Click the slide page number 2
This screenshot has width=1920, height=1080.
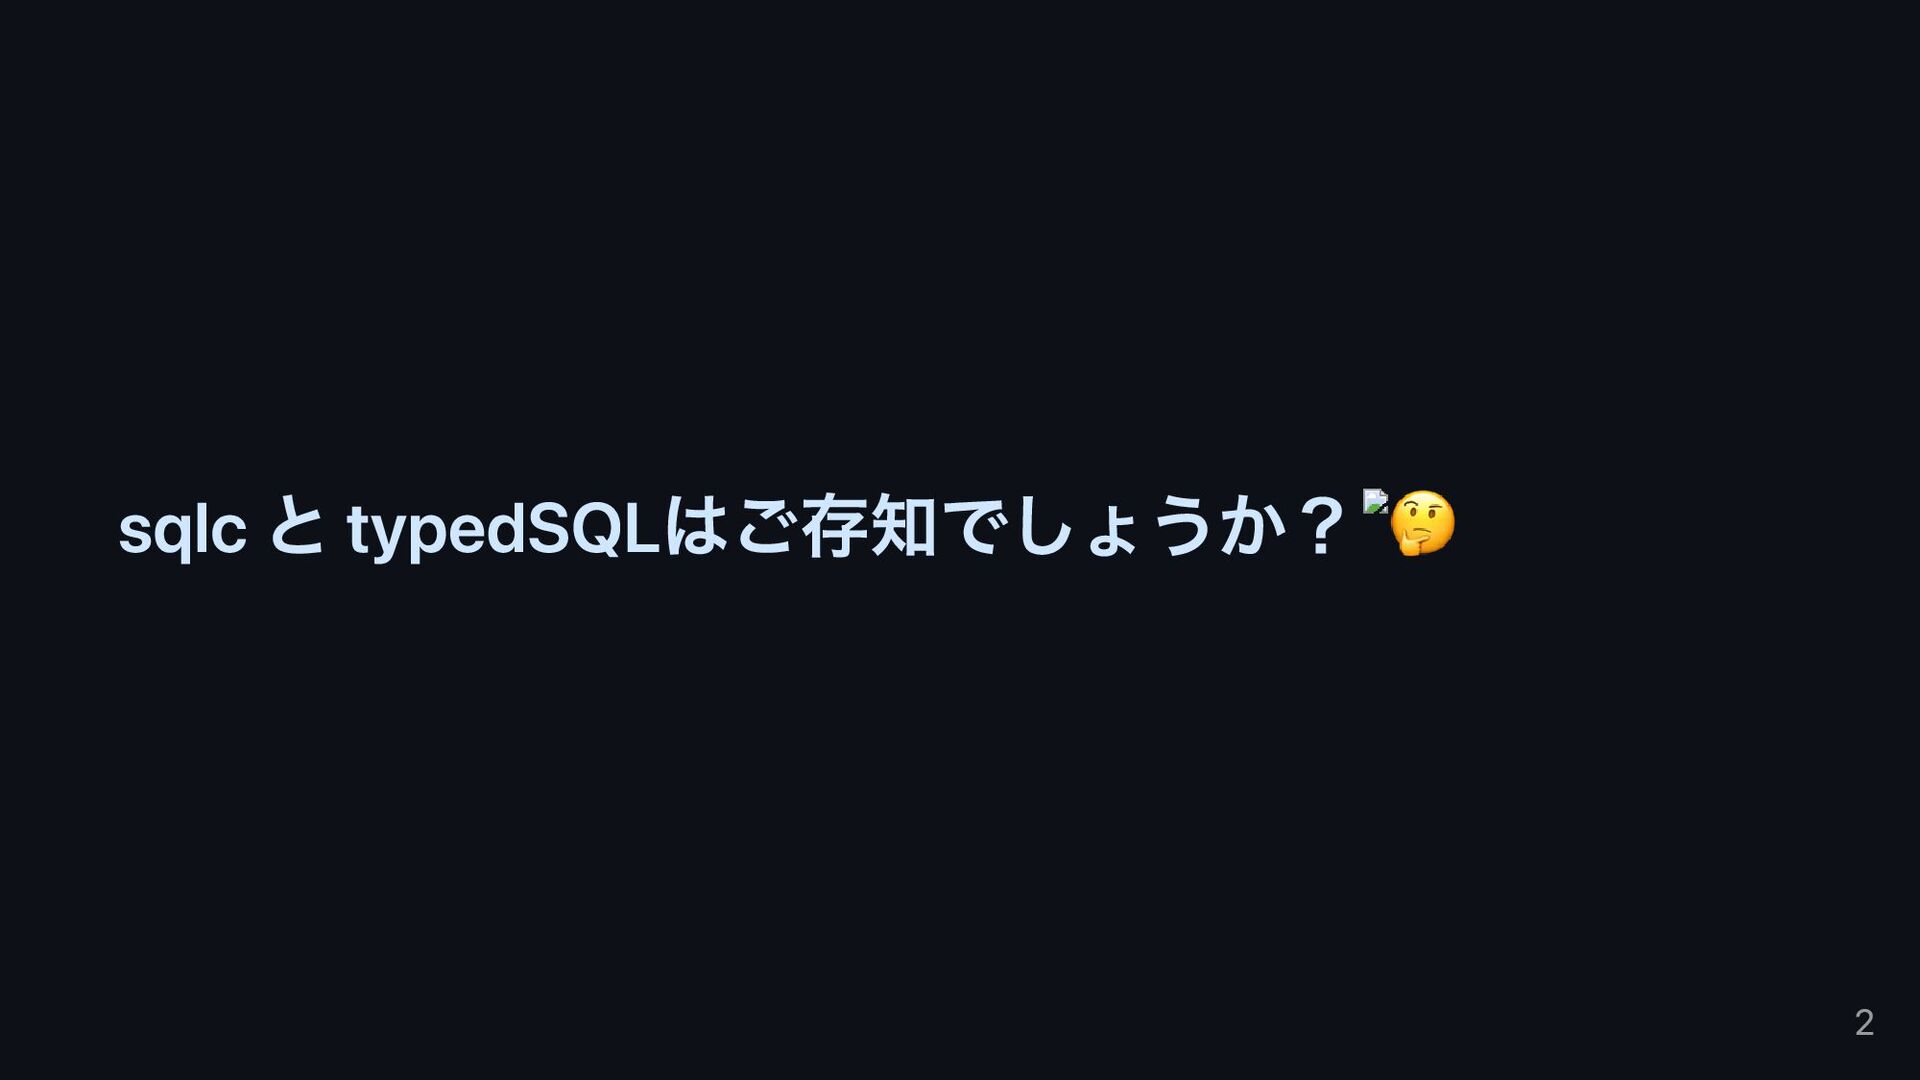(1864, 1022)
